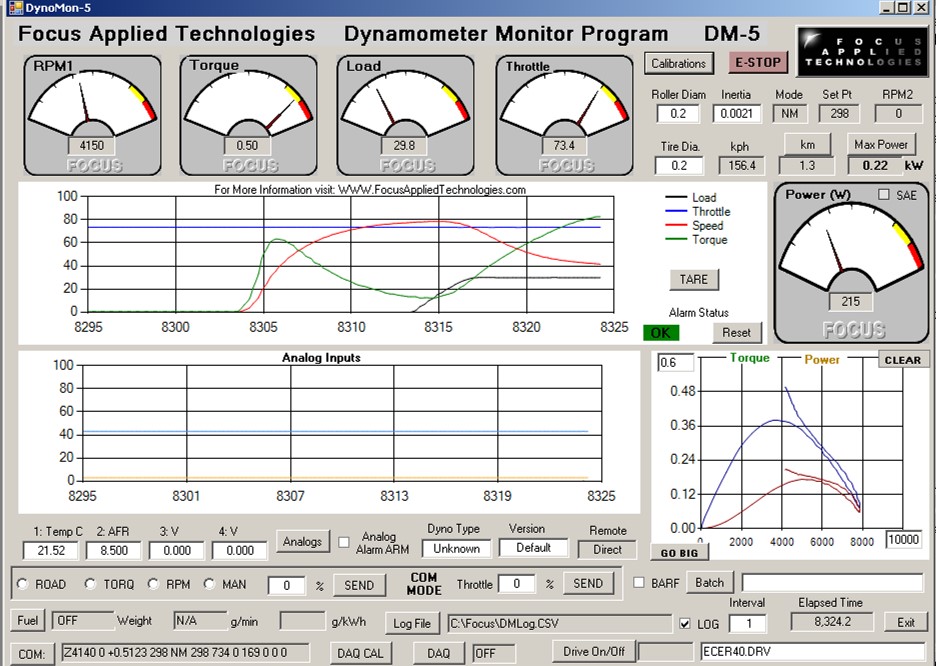The image size is (936, 666).
Task: Exit the dynamometer program
Action: tap(906, 622)
